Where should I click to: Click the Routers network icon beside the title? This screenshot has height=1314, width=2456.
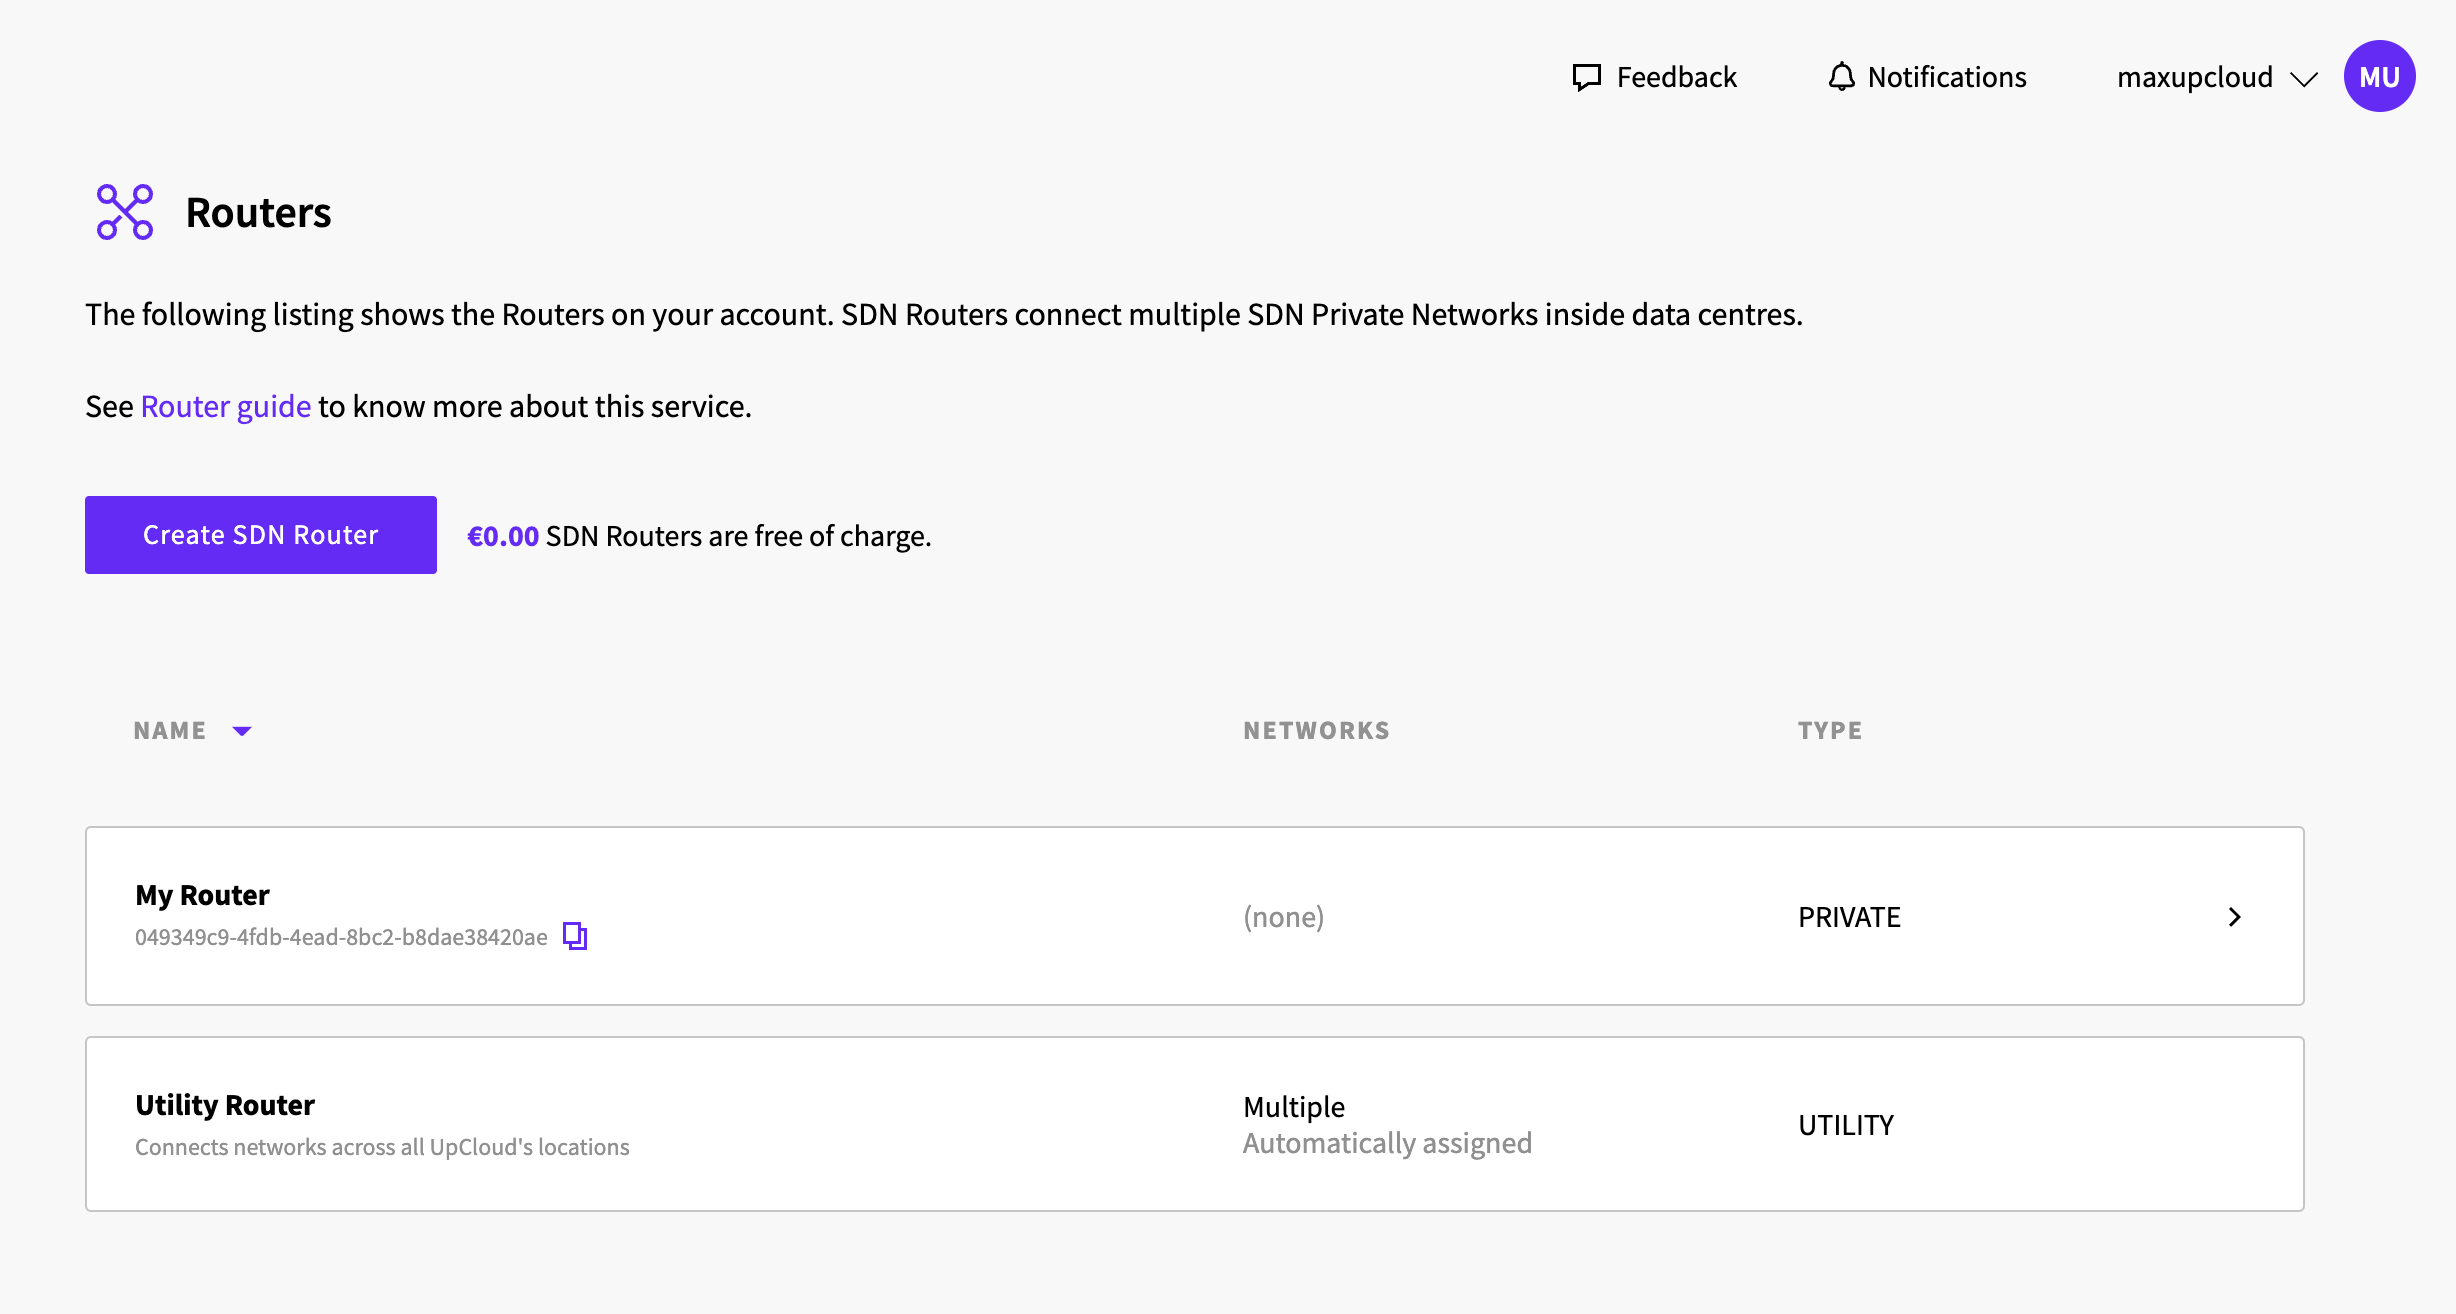(125, 212)
